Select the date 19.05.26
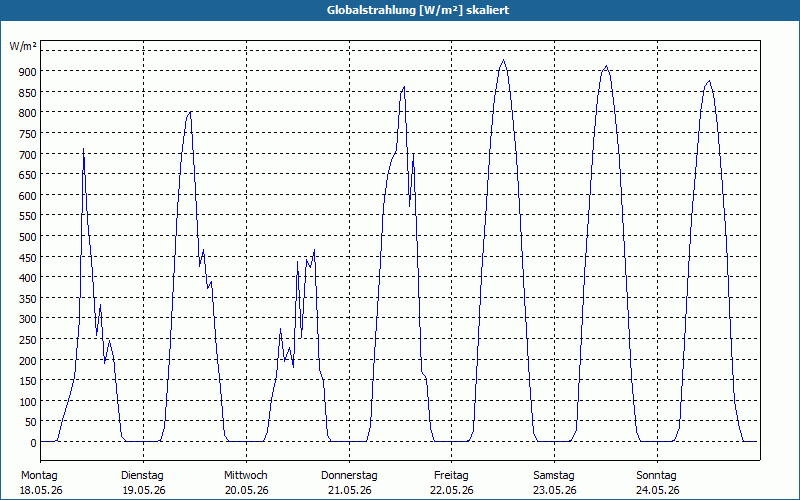The image size is (800, 500). 144,490
